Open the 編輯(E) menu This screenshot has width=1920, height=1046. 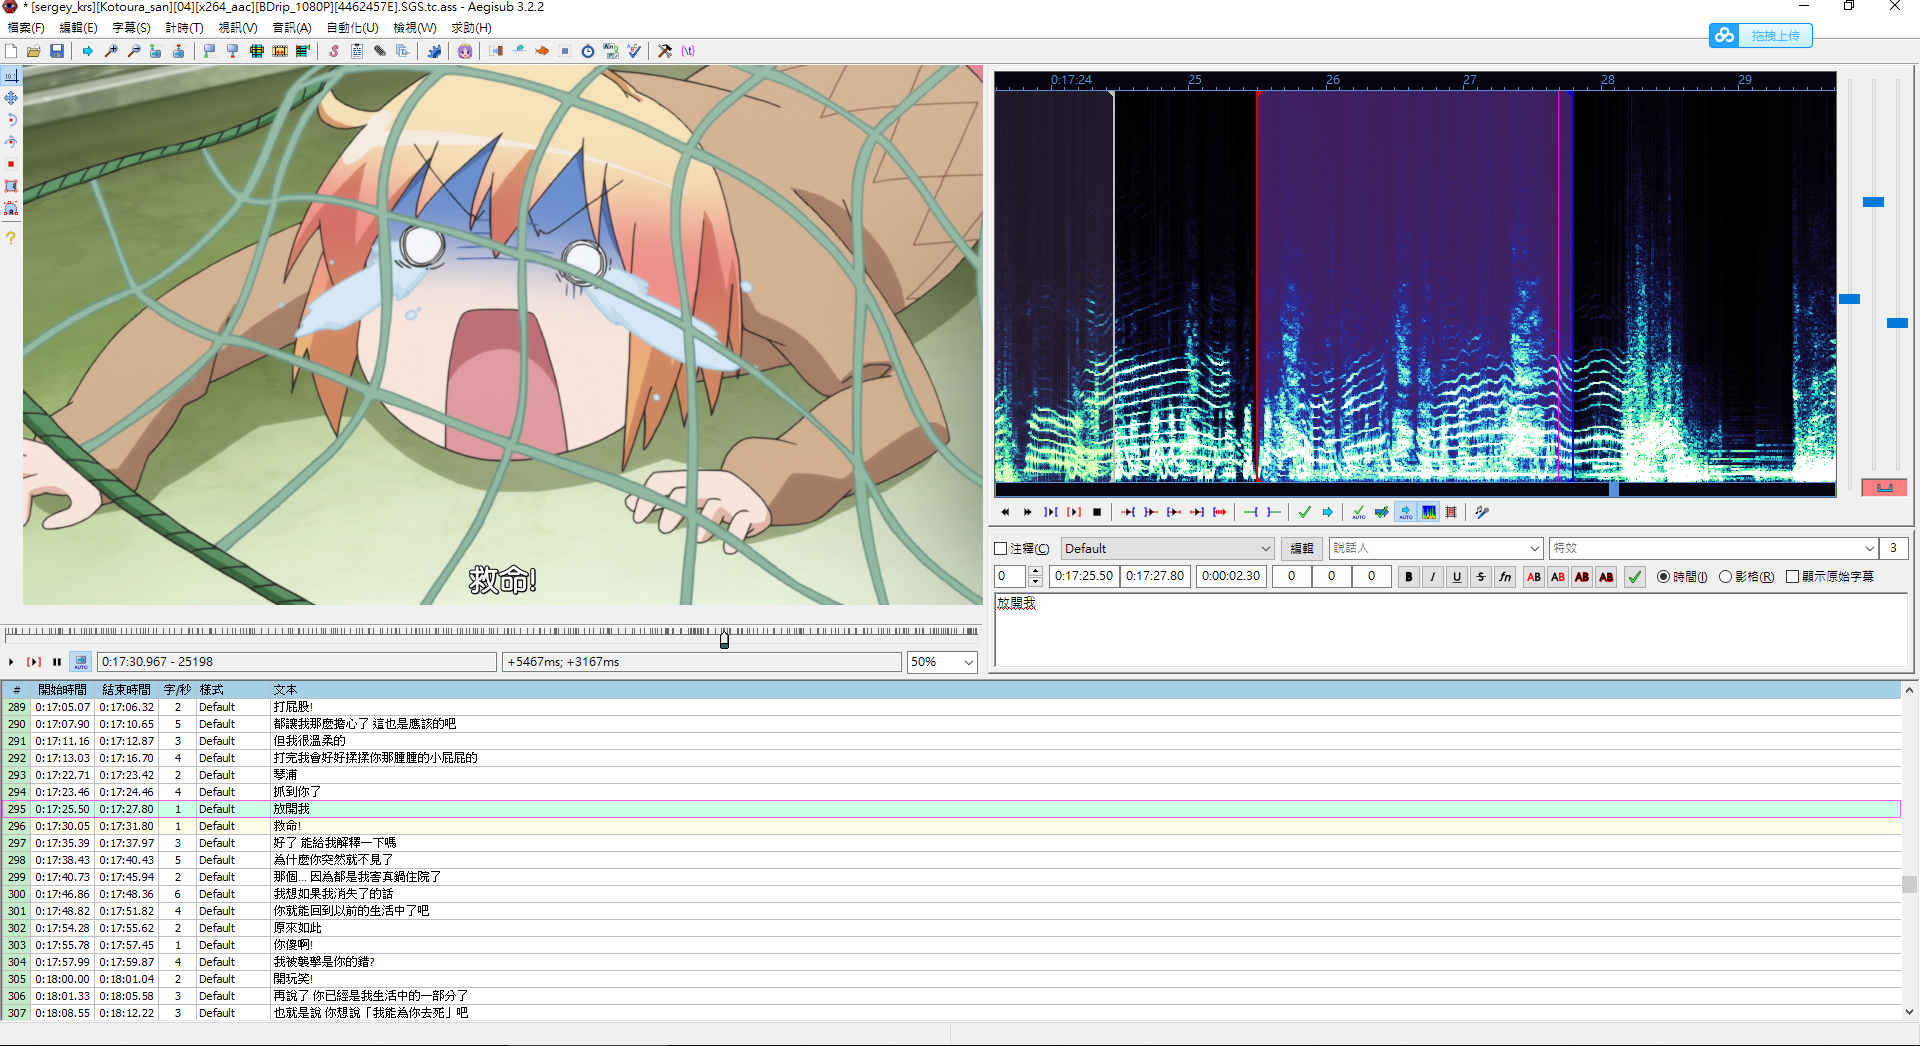[x=79, y=28]
